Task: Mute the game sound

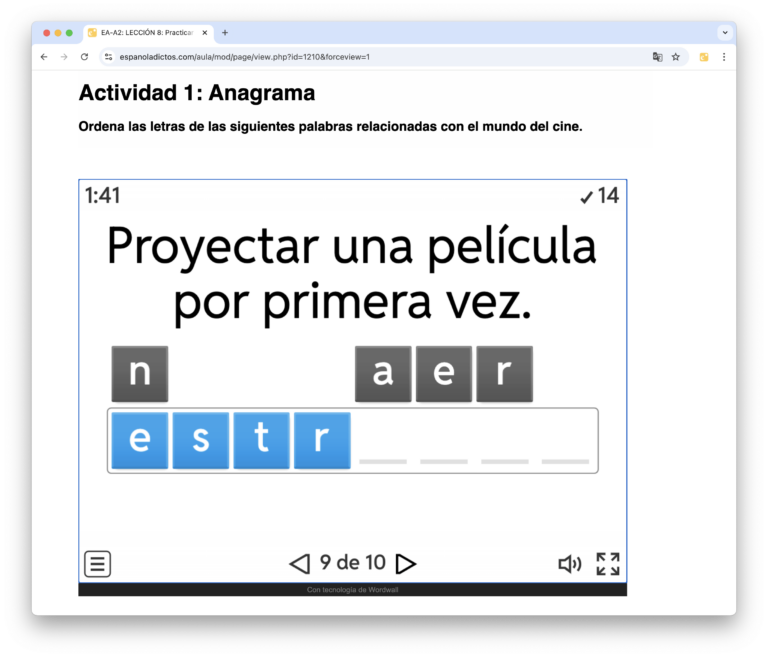Action: 570,564
